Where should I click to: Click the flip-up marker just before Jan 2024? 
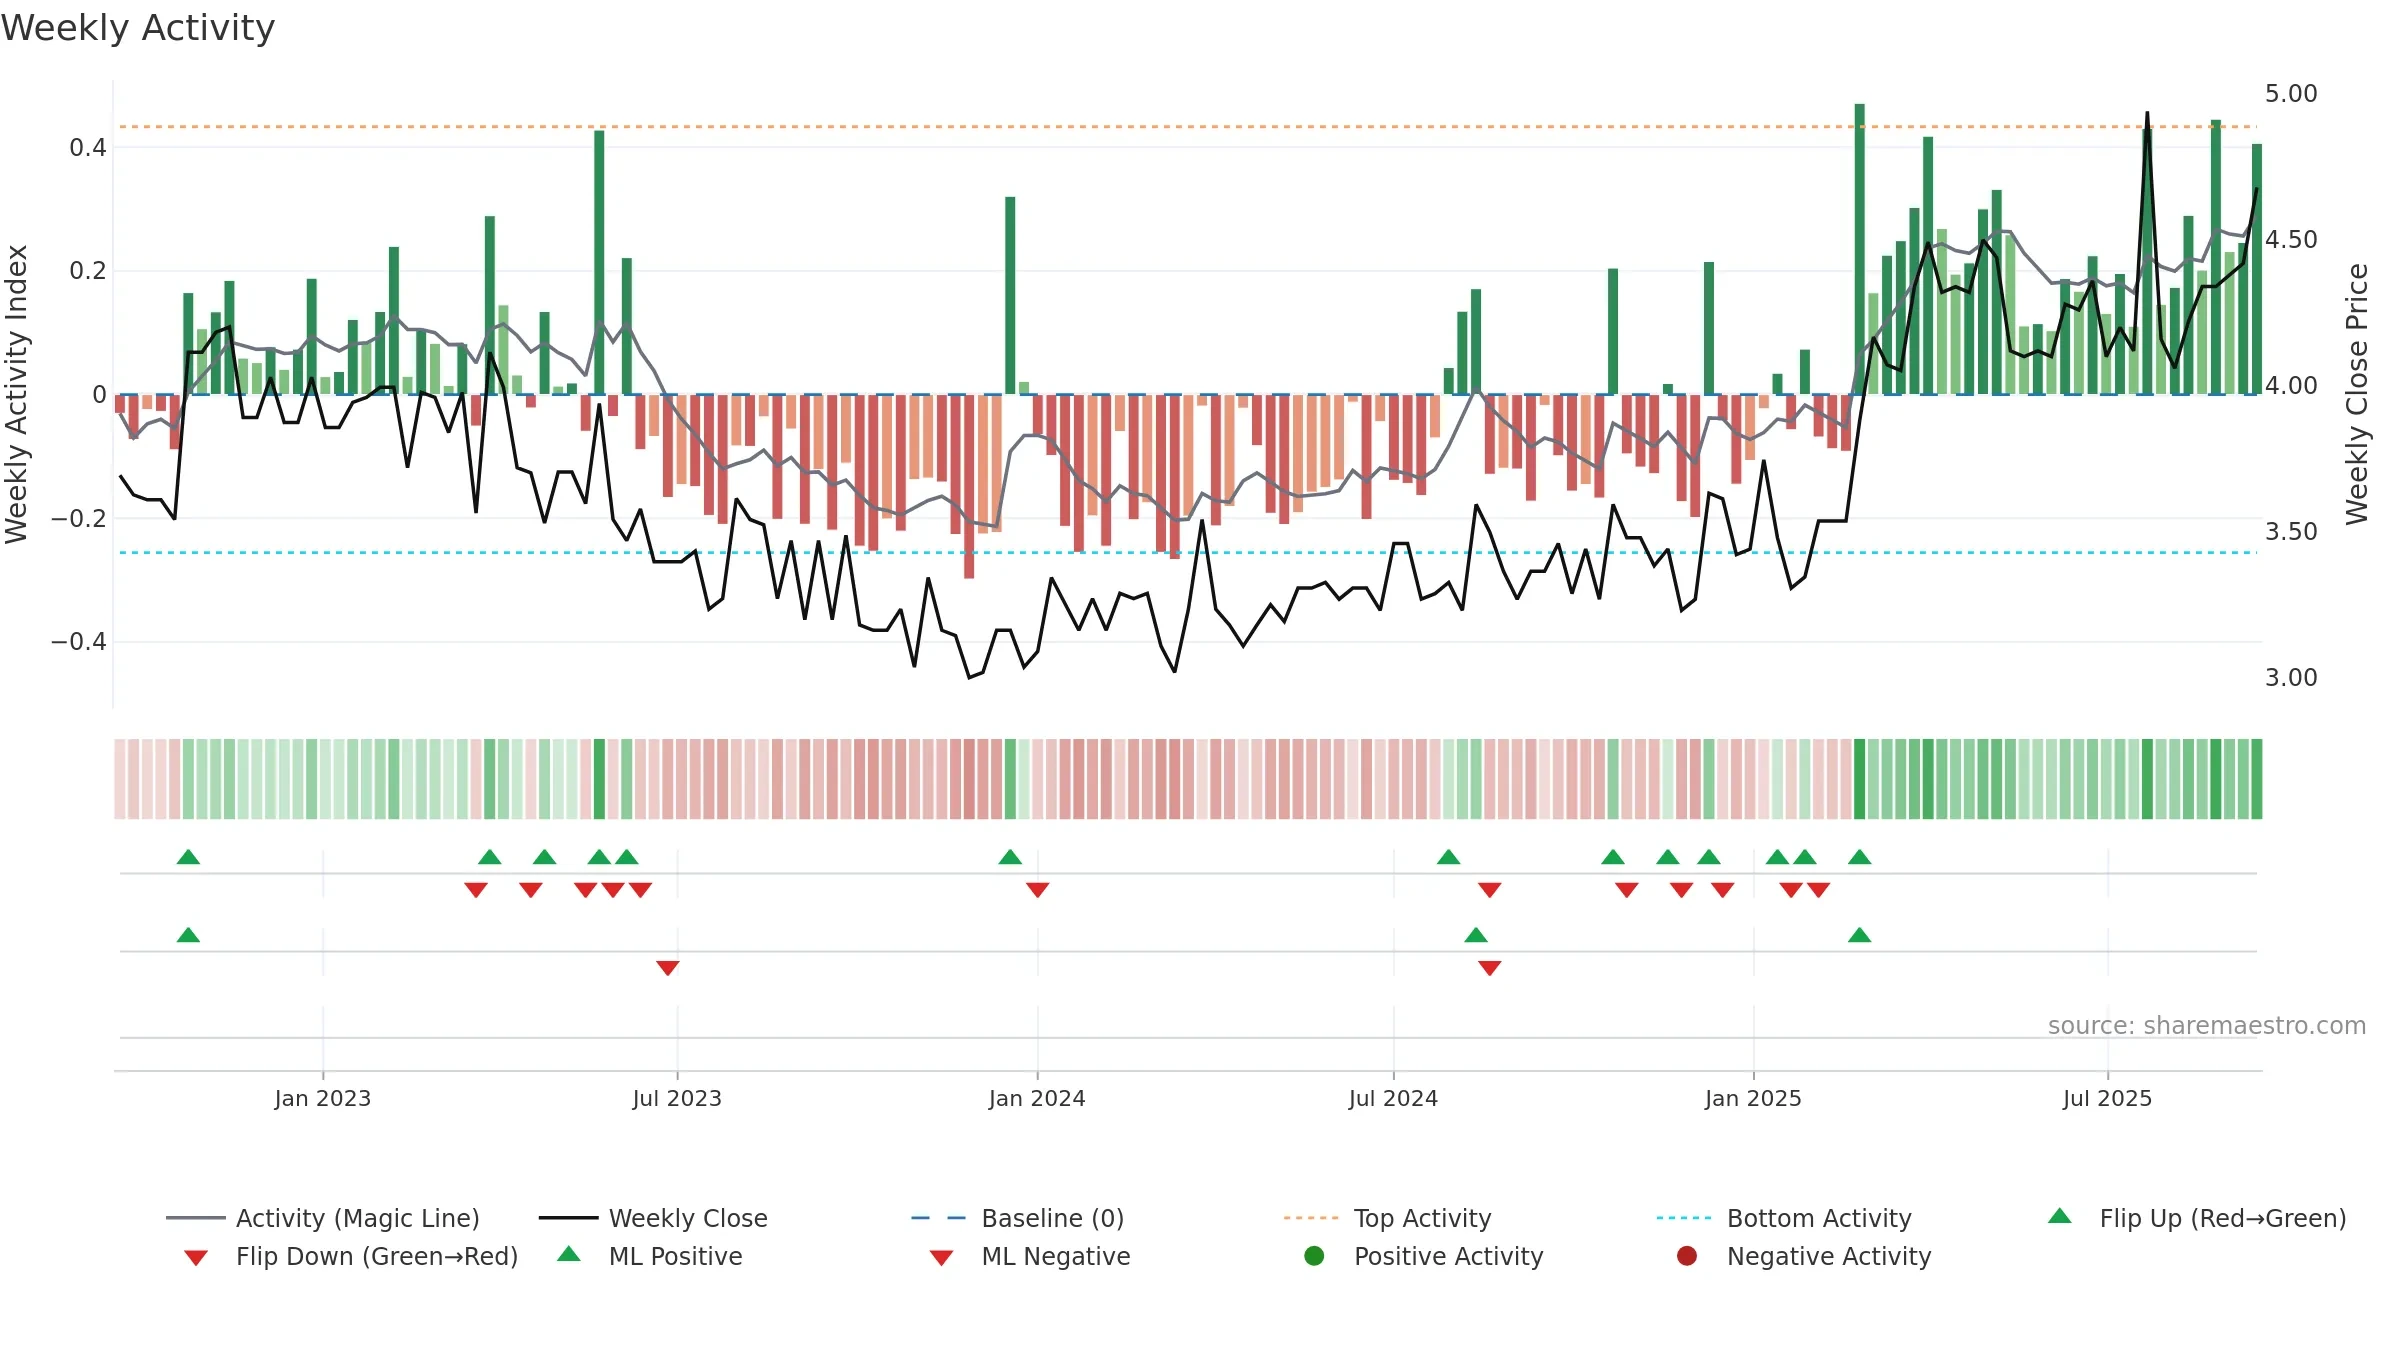tap(1010, 857)
